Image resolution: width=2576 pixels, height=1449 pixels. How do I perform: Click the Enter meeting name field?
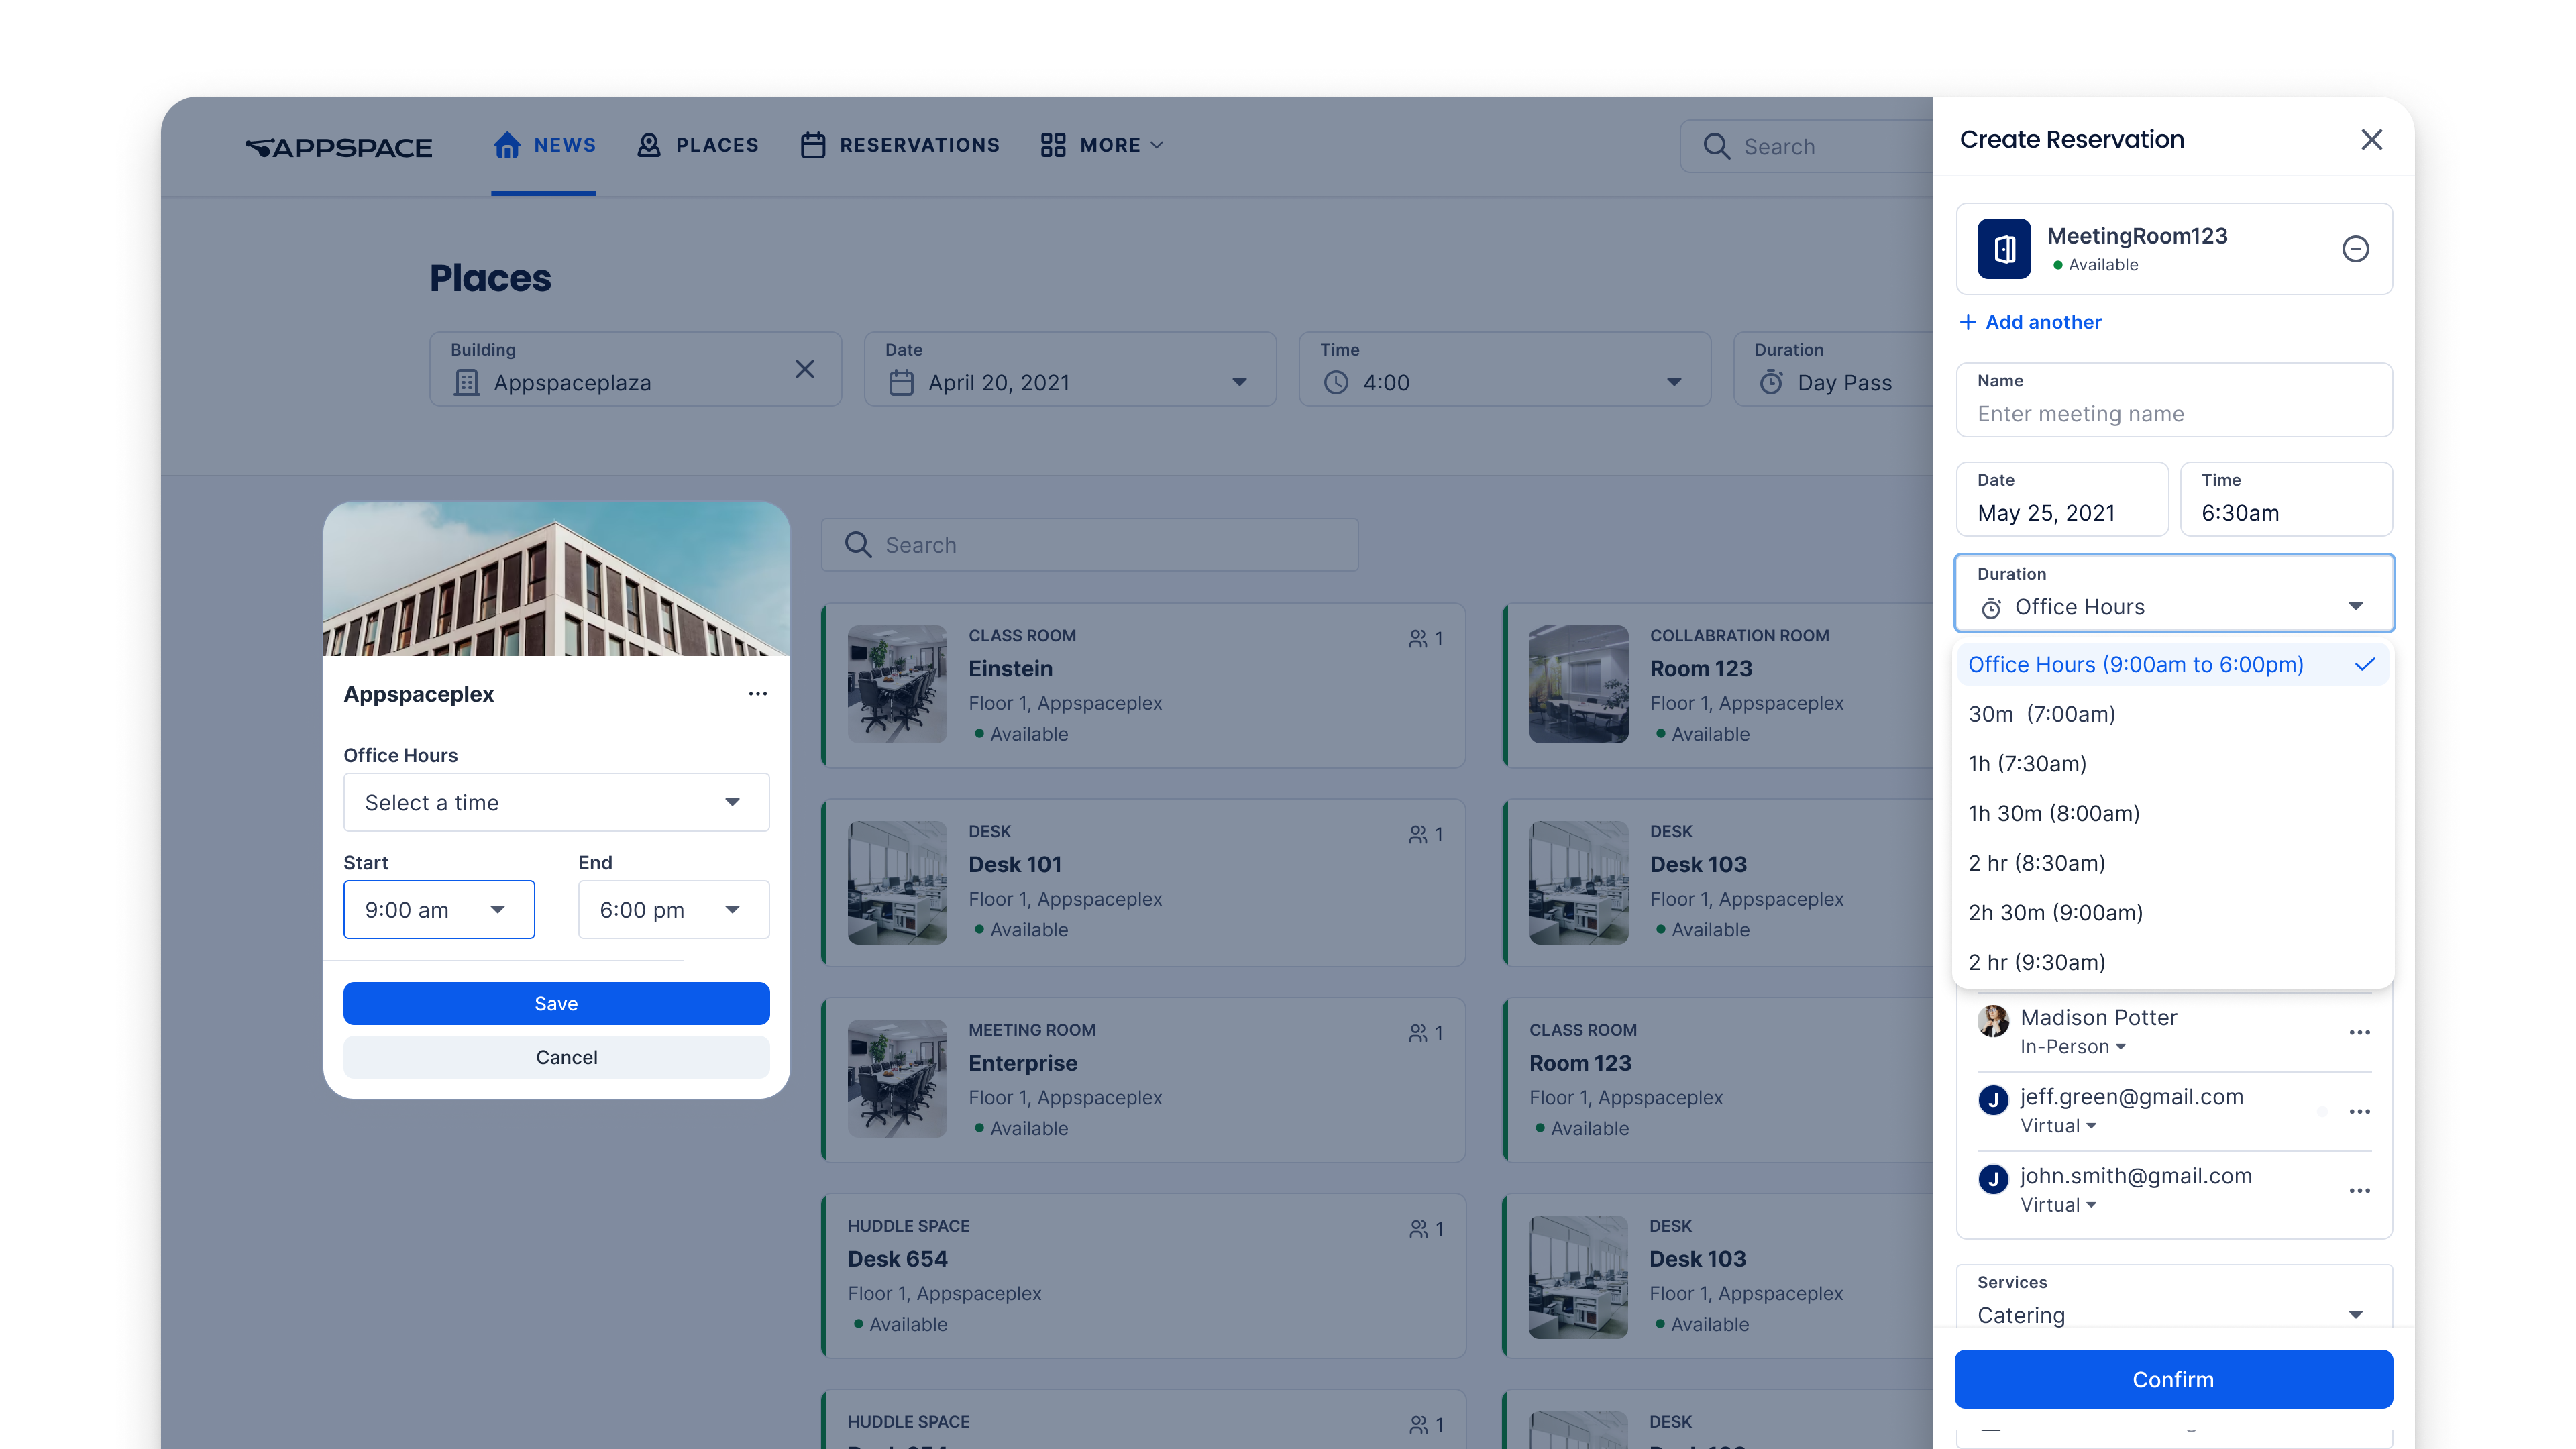pyautogui.click(x=2172, y=414)
